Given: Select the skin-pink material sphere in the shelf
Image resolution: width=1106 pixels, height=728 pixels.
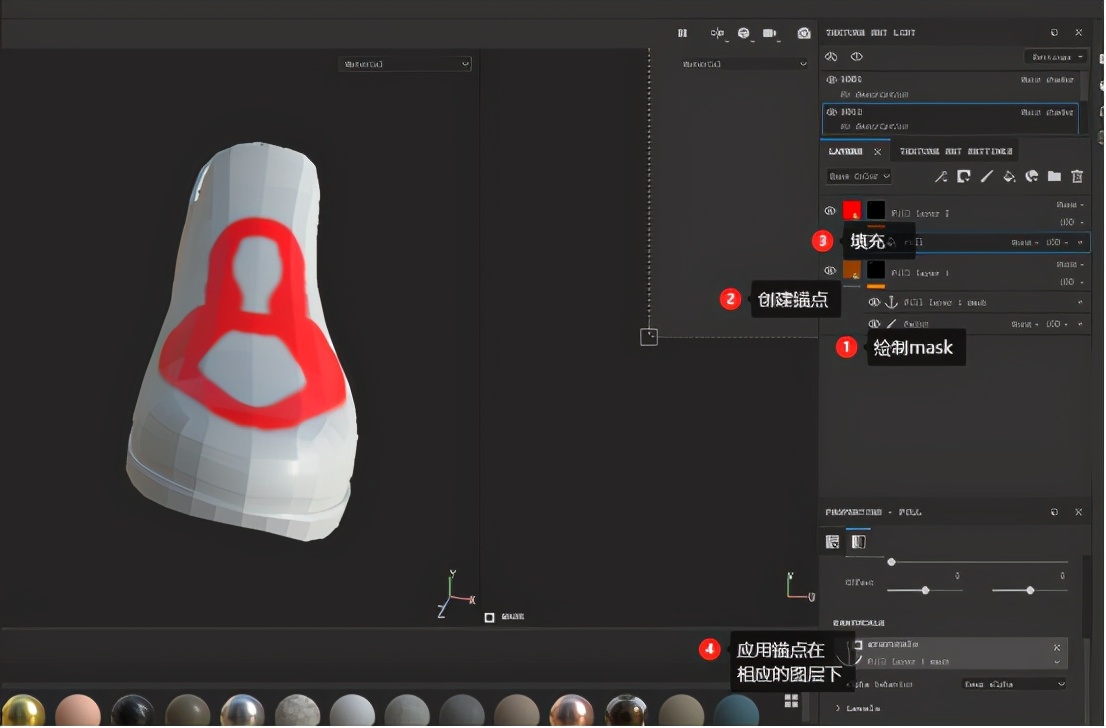Looking at the screenshot, I should click(78, 710).
